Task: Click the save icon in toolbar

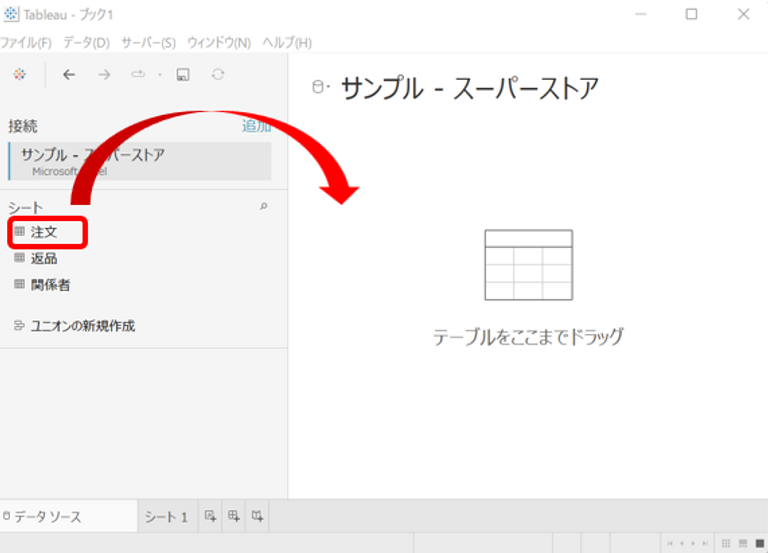Action: tap(183, 74)
